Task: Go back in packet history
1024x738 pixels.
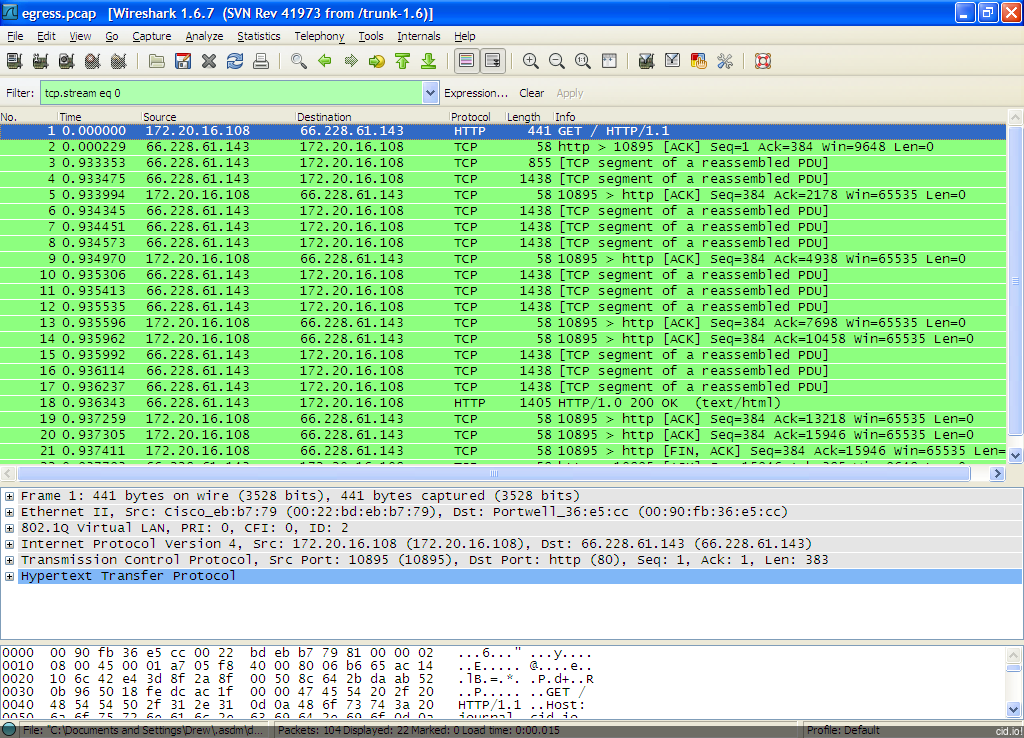Action: click(325, 61)
